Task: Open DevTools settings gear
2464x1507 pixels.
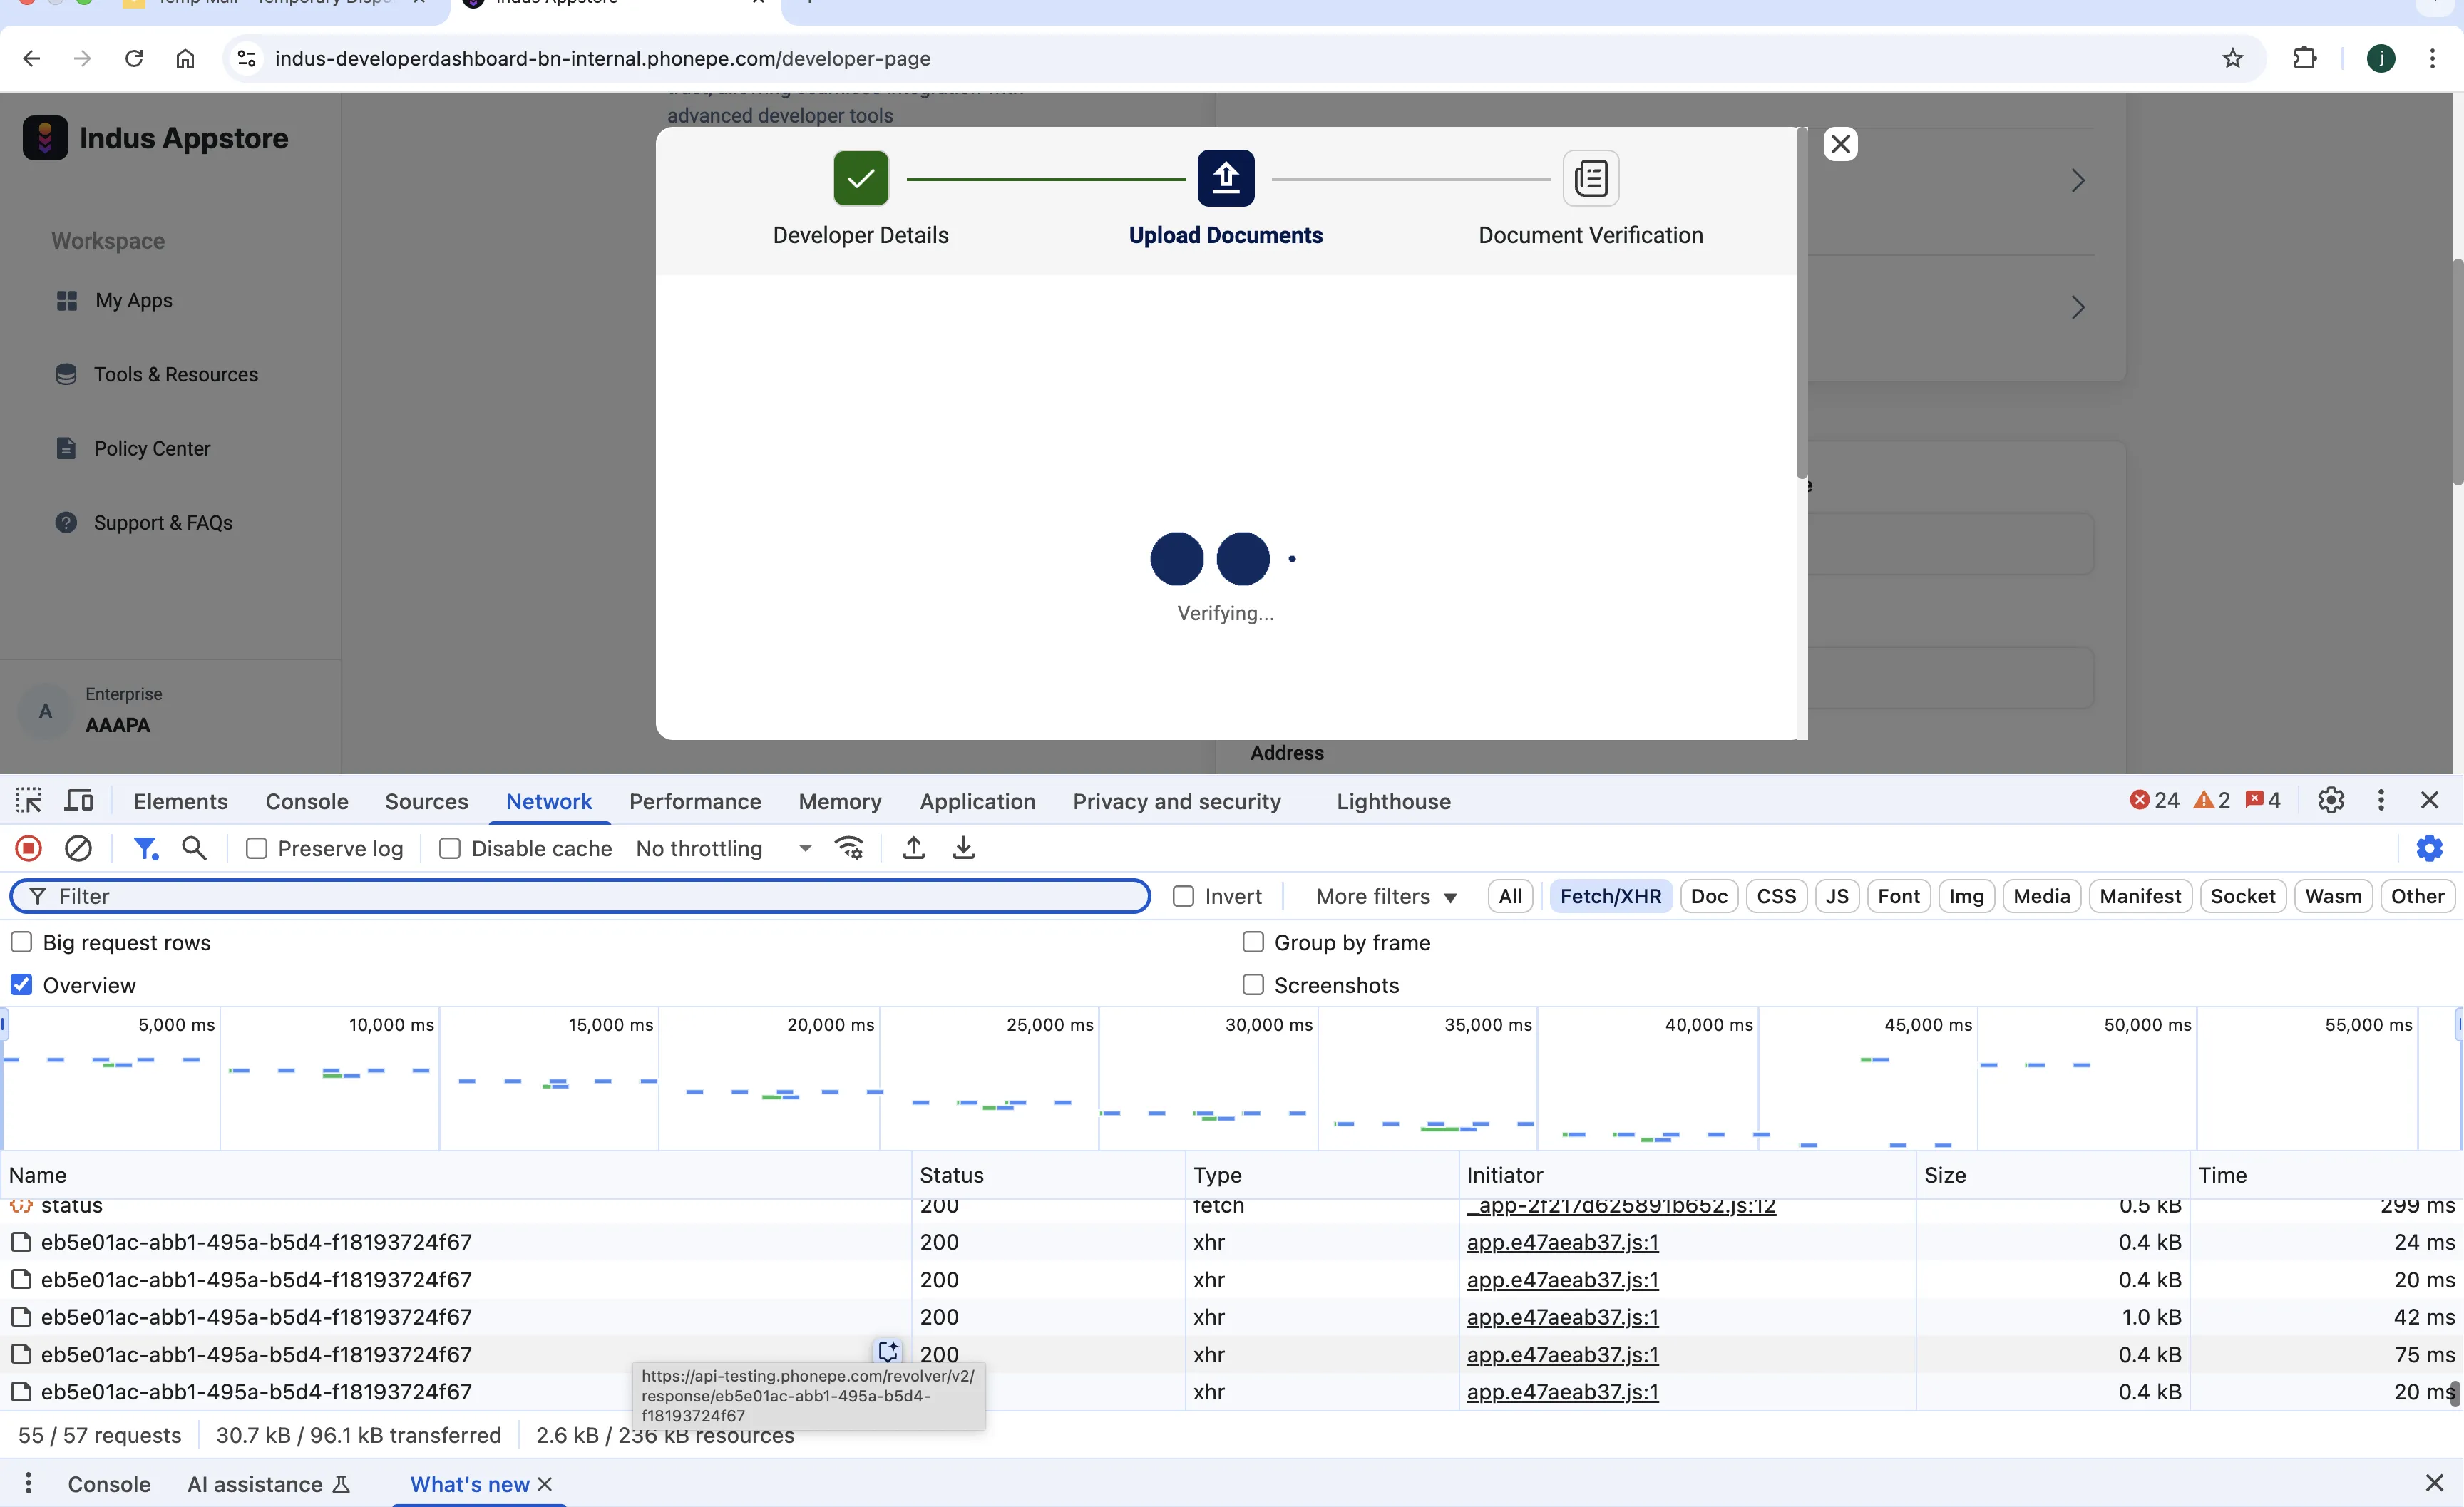Action: (x=2331, y=800)
